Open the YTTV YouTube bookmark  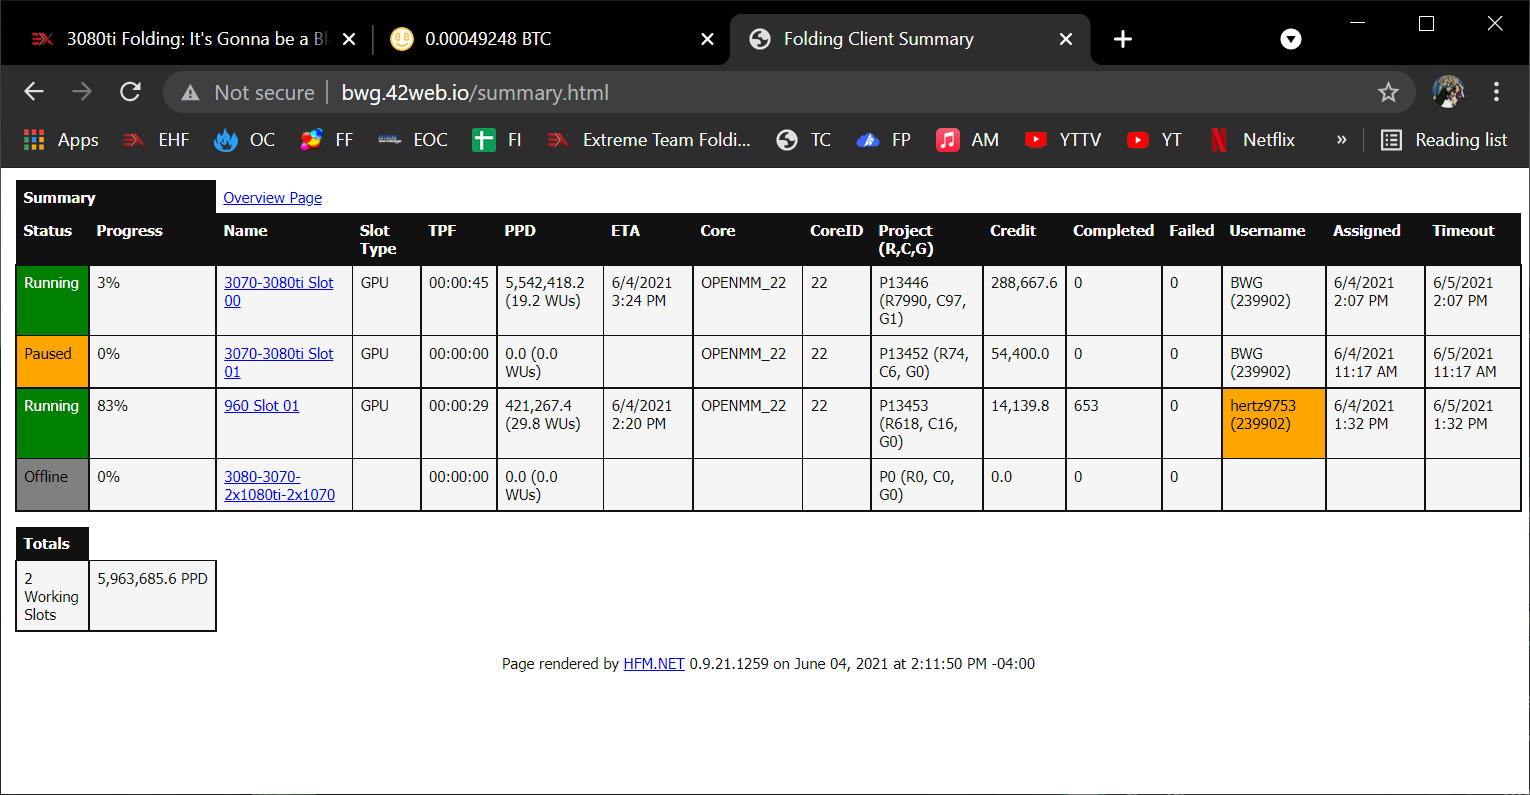point(1063,140)
